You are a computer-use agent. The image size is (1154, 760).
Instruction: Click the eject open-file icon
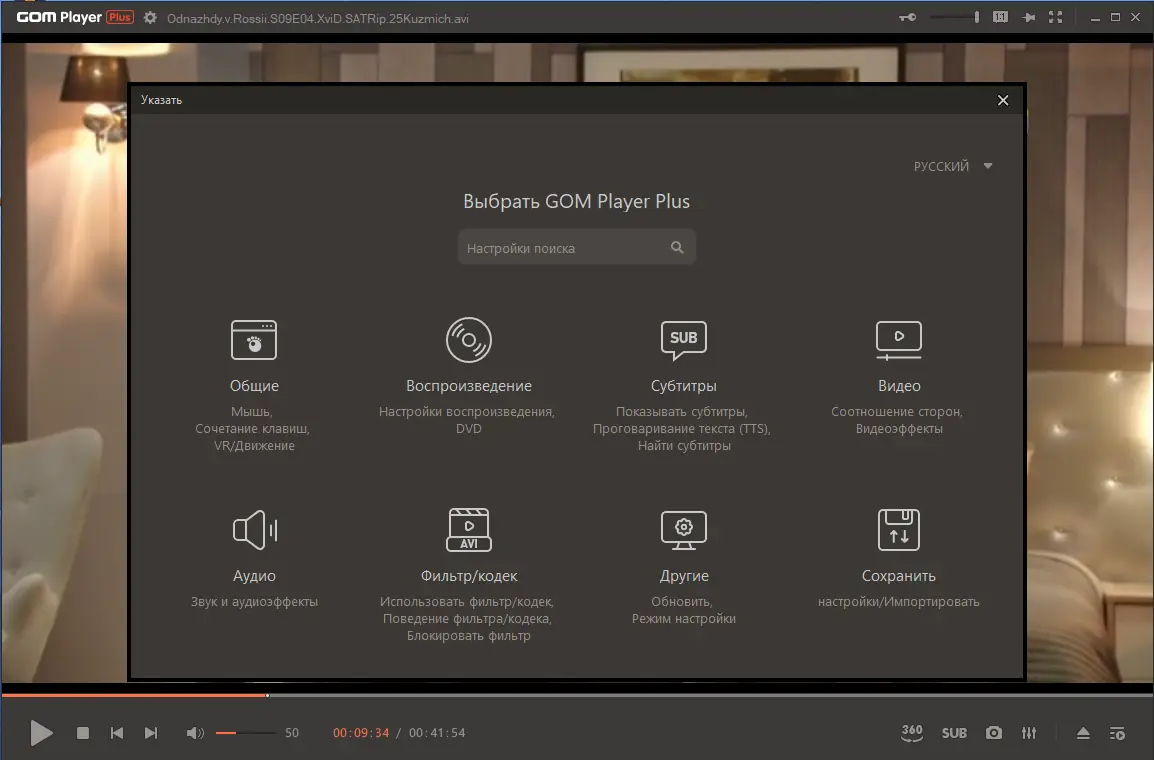(x=1083, y=733)
